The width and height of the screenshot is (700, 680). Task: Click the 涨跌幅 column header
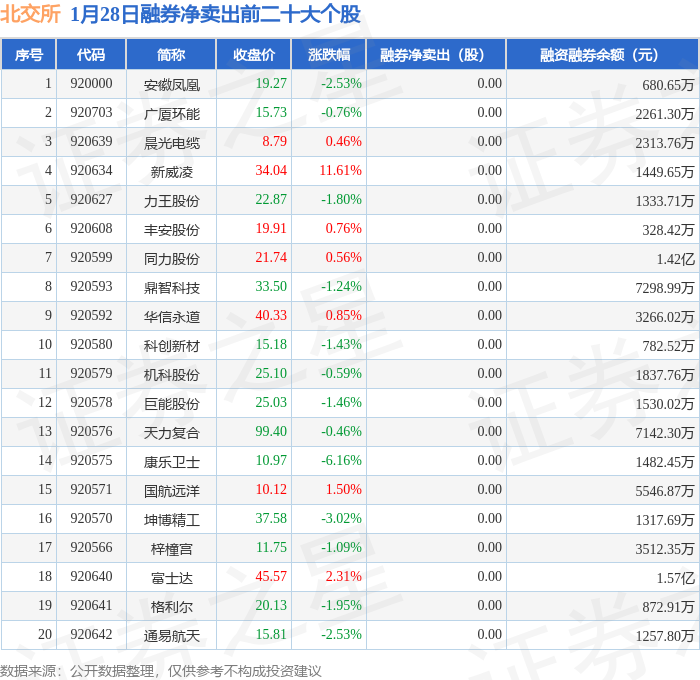pyautogui.click(x=329, y=54)
